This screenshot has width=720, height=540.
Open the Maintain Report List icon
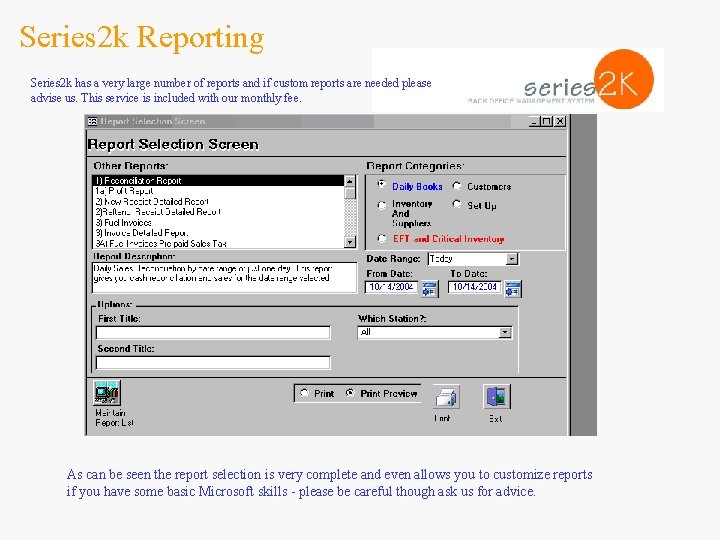pyautogui.click(x=107, y=393)
